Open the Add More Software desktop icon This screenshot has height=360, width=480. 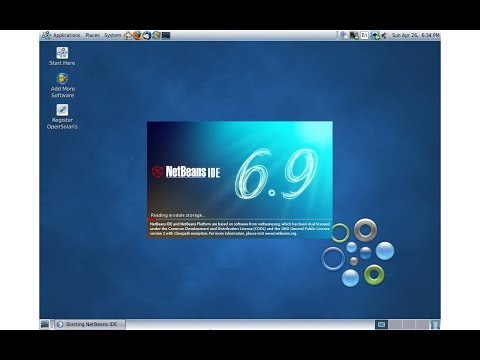point(62,86)
